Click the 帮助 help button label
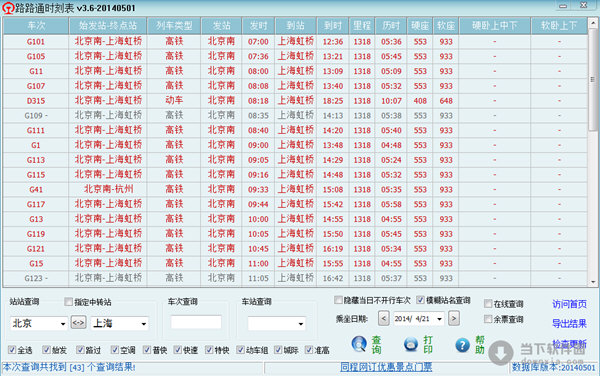Image resolution: width=600 pixels, height=376 pixels. (480, 345)
